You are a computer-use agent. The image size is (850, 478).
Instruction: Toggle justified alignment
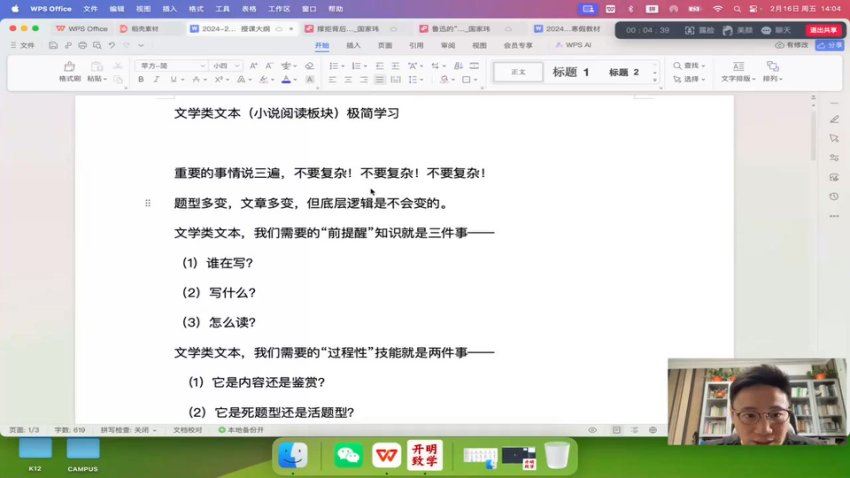(x=379, y=80)
